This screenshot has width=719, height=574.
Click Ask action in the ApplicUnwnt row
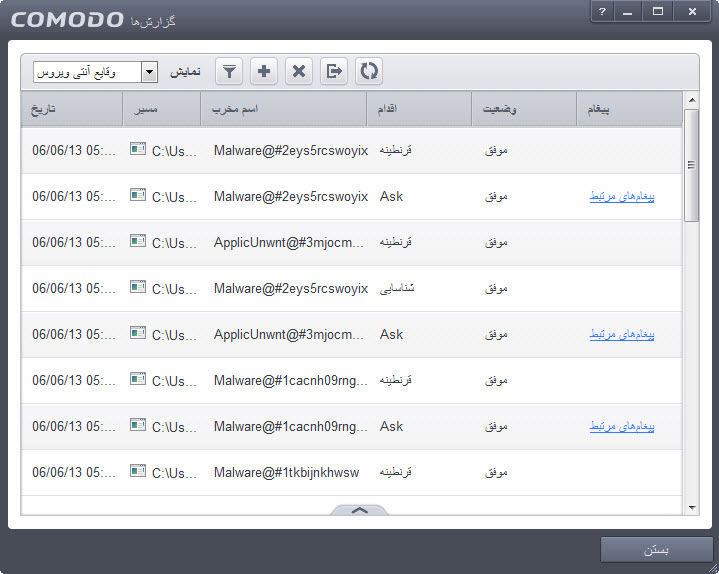[391, 335]
